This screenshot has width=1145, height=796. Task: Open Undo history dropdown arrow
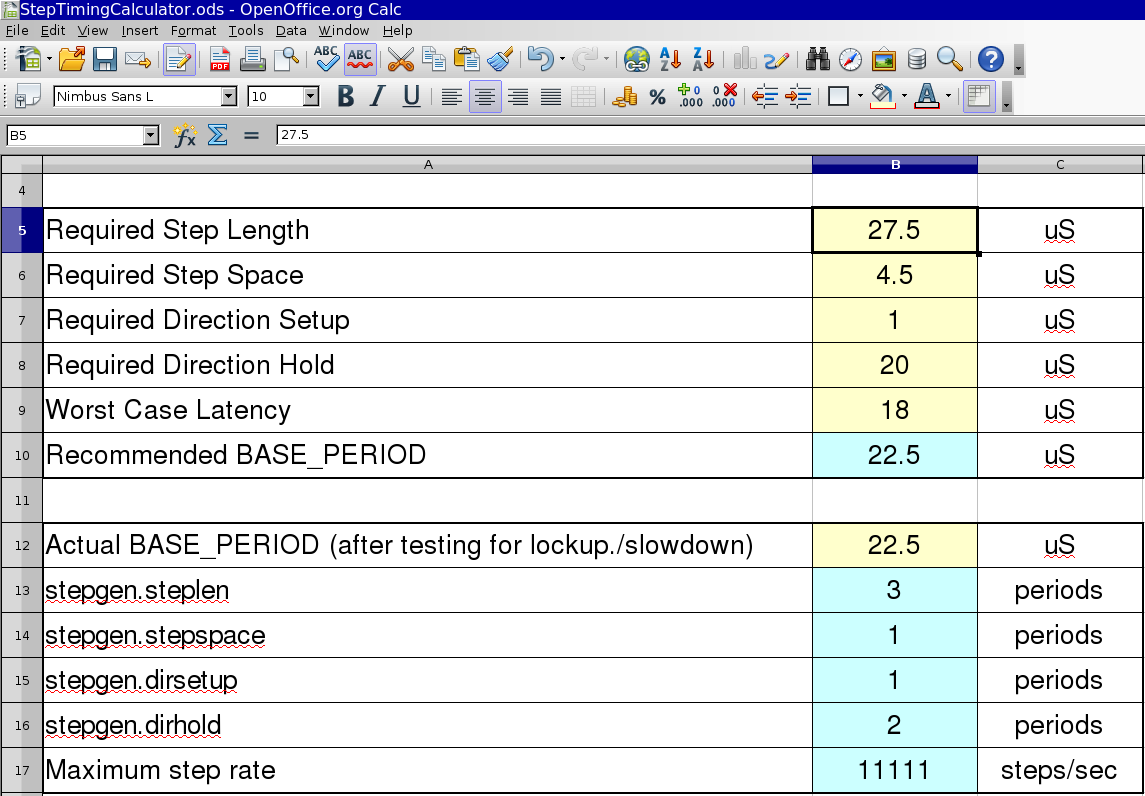click(x=562, y=59)
